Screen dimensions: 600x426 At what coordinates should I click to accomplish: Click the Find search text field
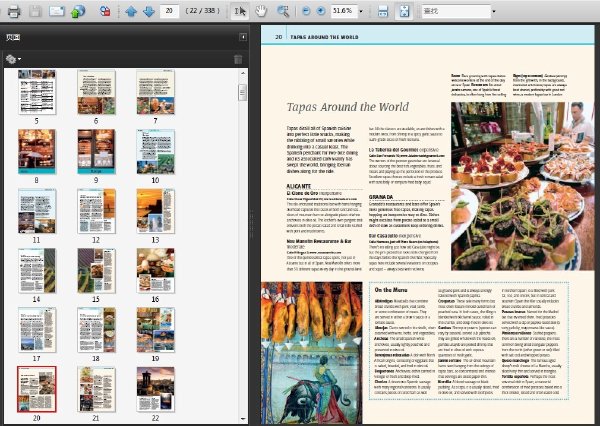[456, 11]
